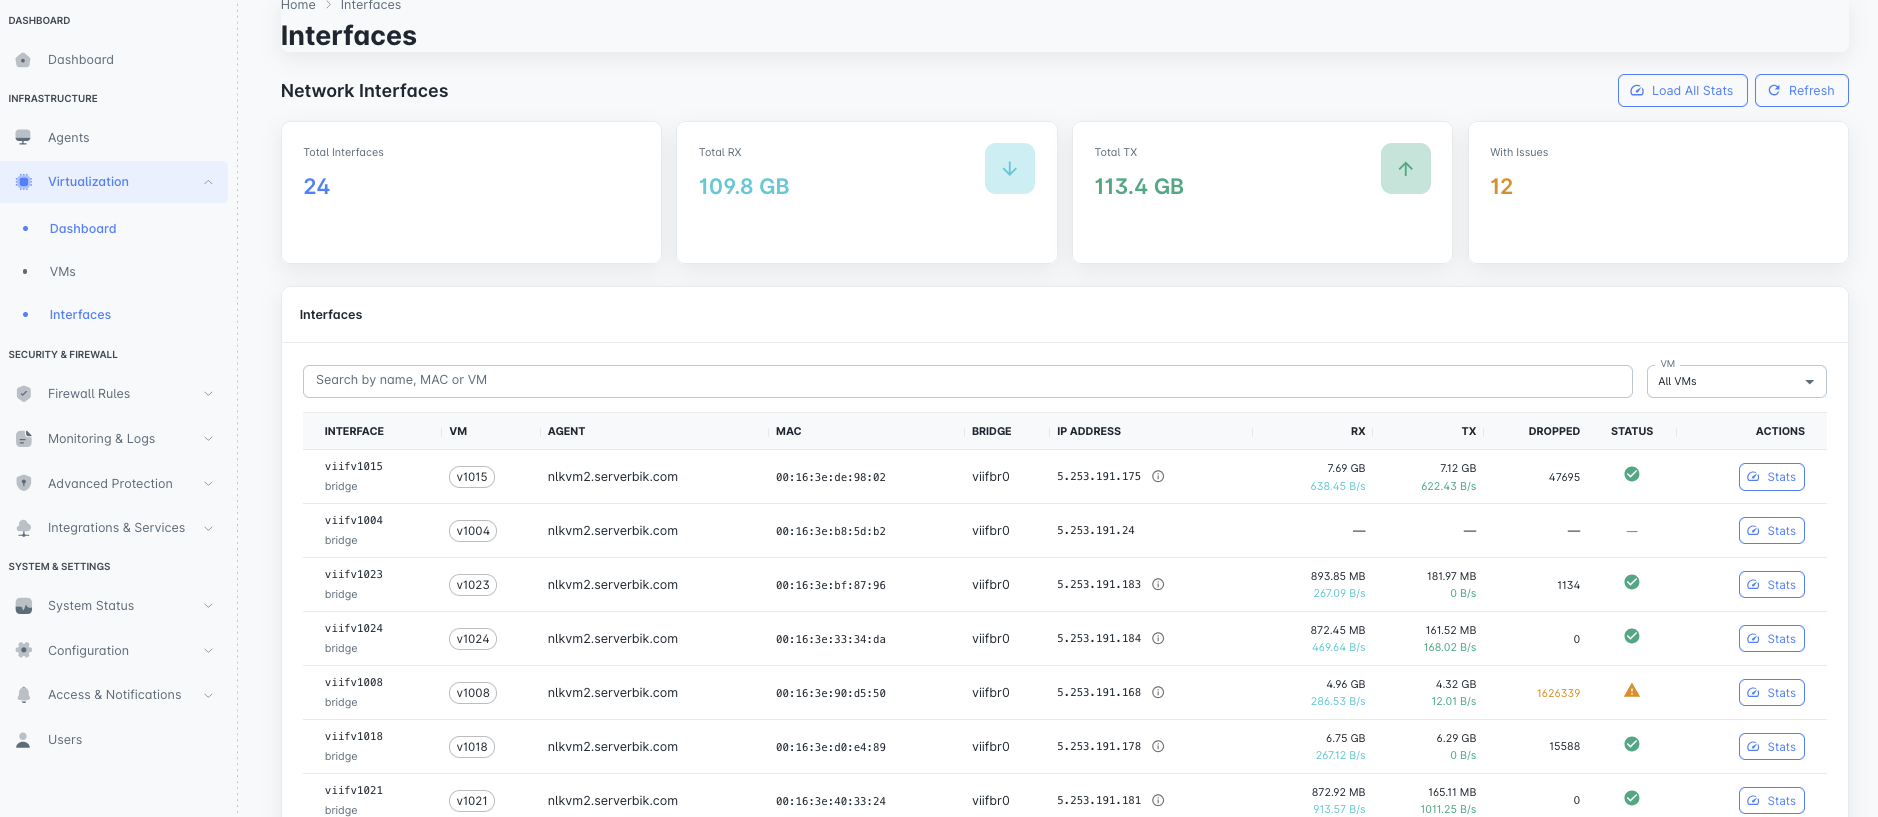Viewport: 1878px width, 817px height.
Task: Click the Total TX up-arrow icon
Action: click(x=1406, y=169)
